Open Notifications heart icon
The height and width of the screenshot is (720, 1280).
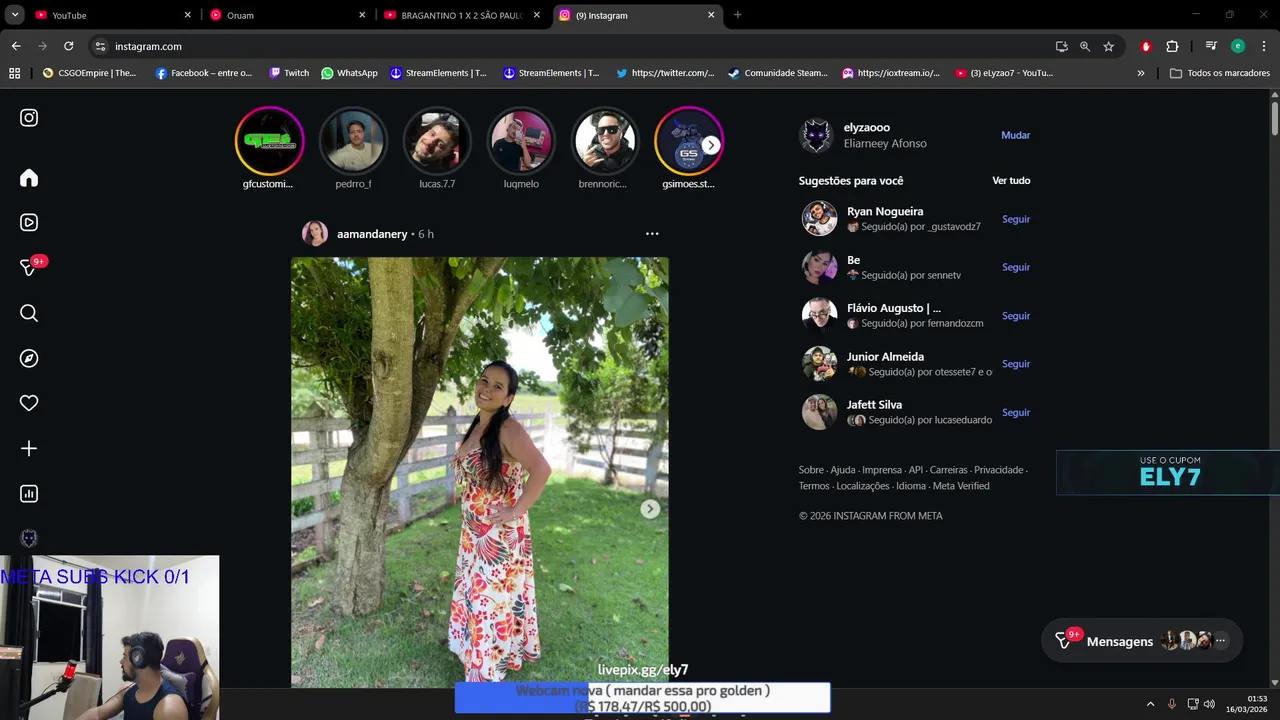[x=29, y=403]
